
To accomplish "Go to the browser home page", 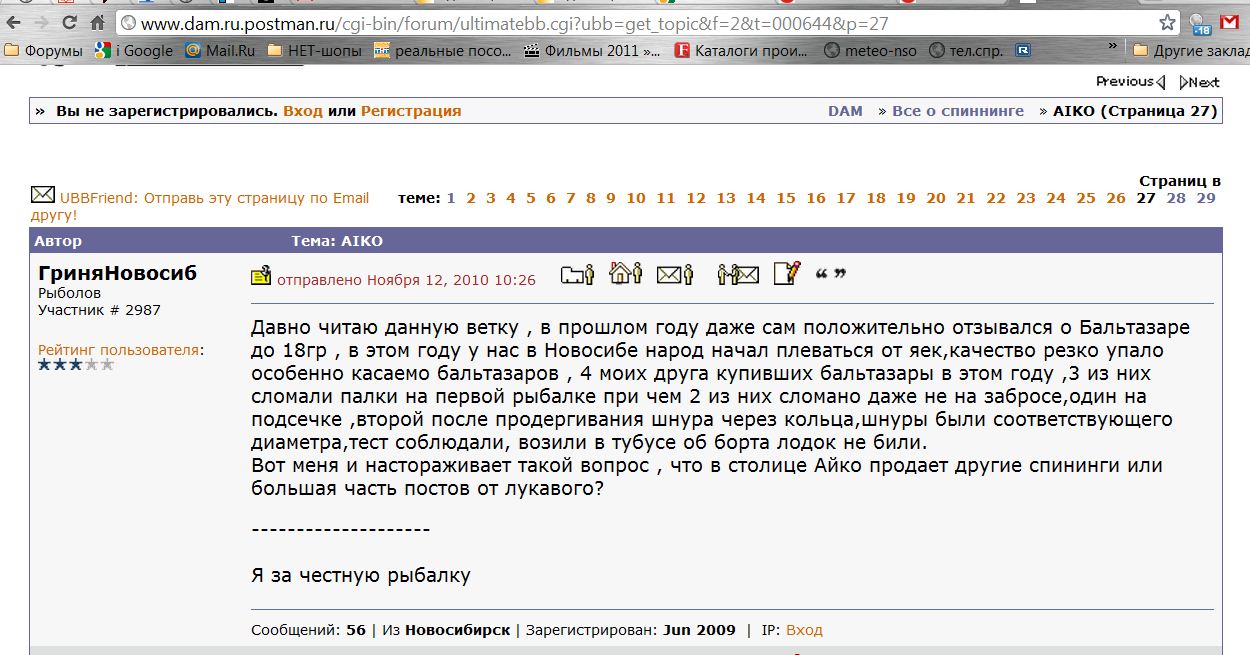I will coord(98,22).
